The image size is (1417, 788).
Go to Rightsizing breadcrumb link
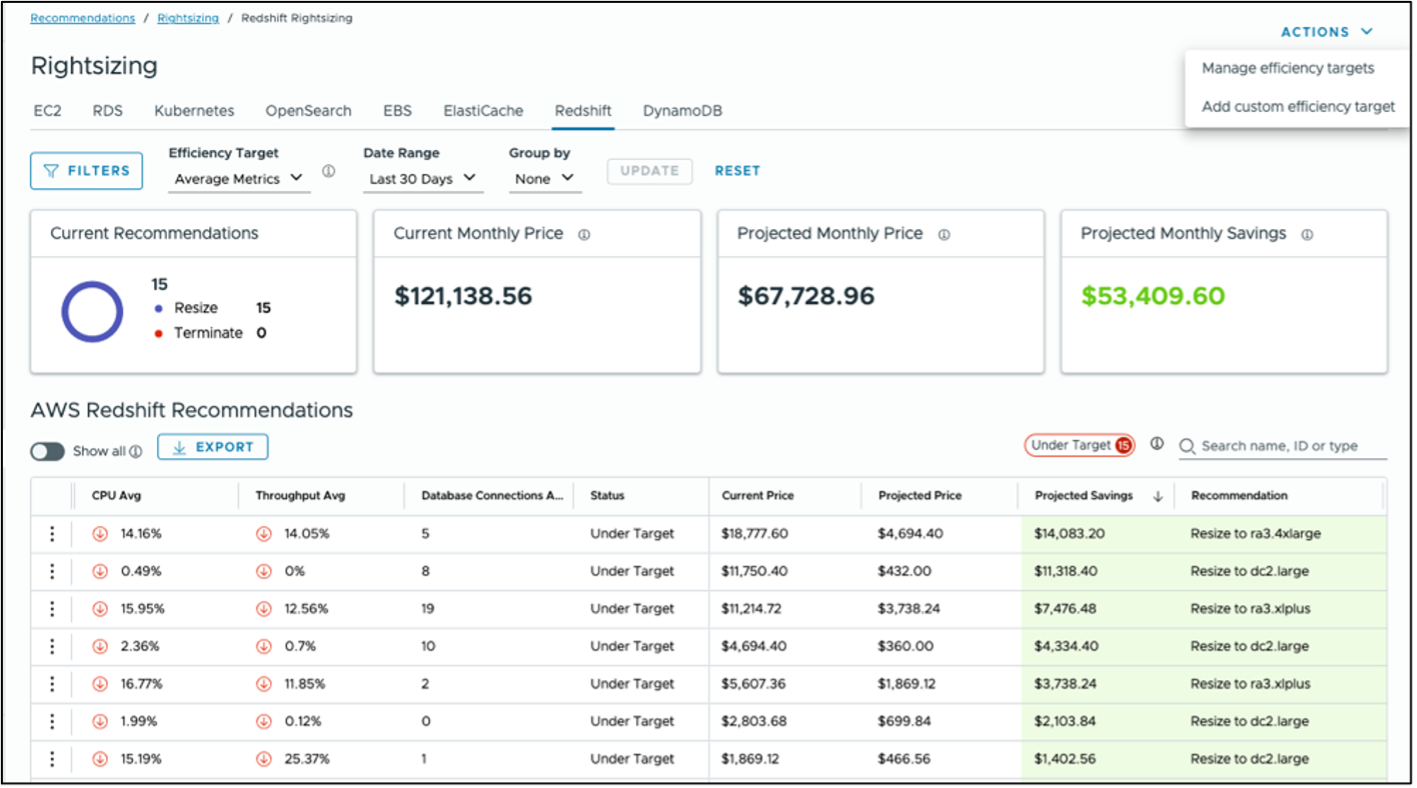[x=188, y=18]
